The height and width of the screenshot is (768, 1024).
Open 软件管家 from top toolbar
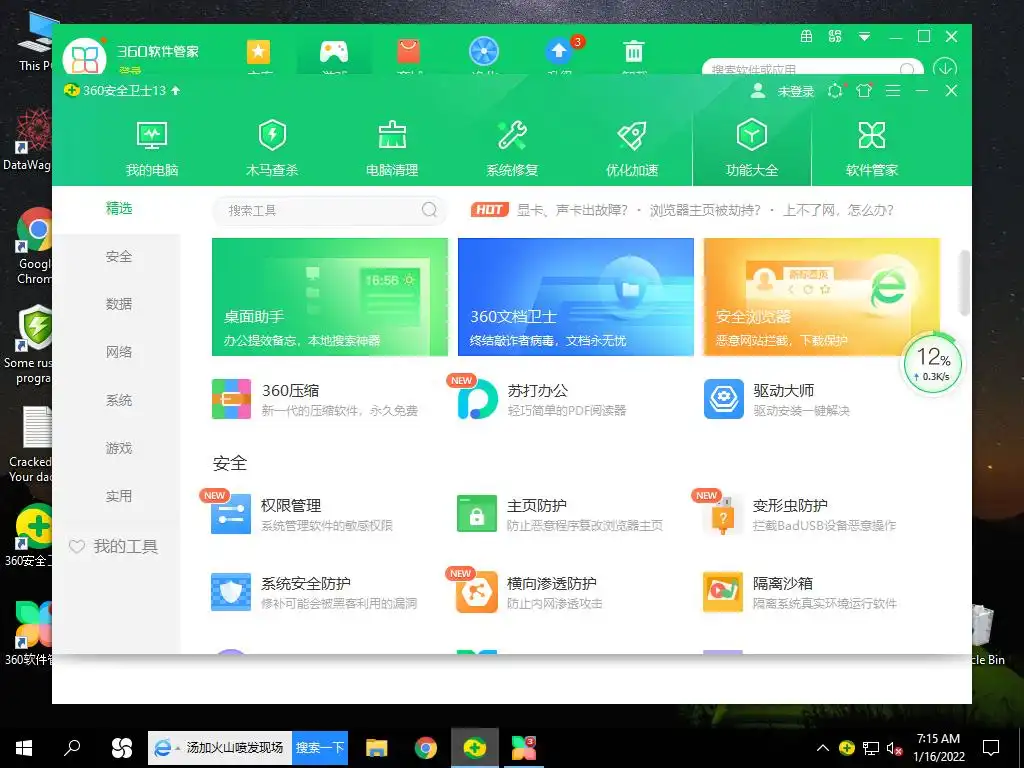[x=872, y=149]
